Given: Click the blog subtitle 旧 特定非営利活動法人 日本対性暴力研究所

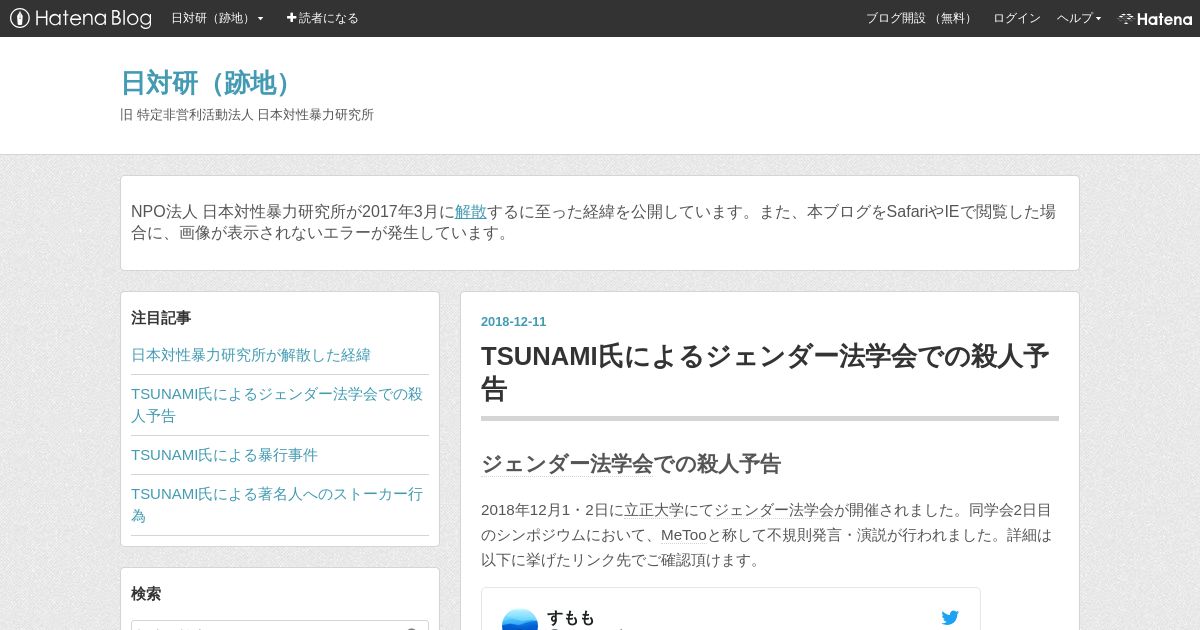Looking at the screenshot, I should click(247, 115).
